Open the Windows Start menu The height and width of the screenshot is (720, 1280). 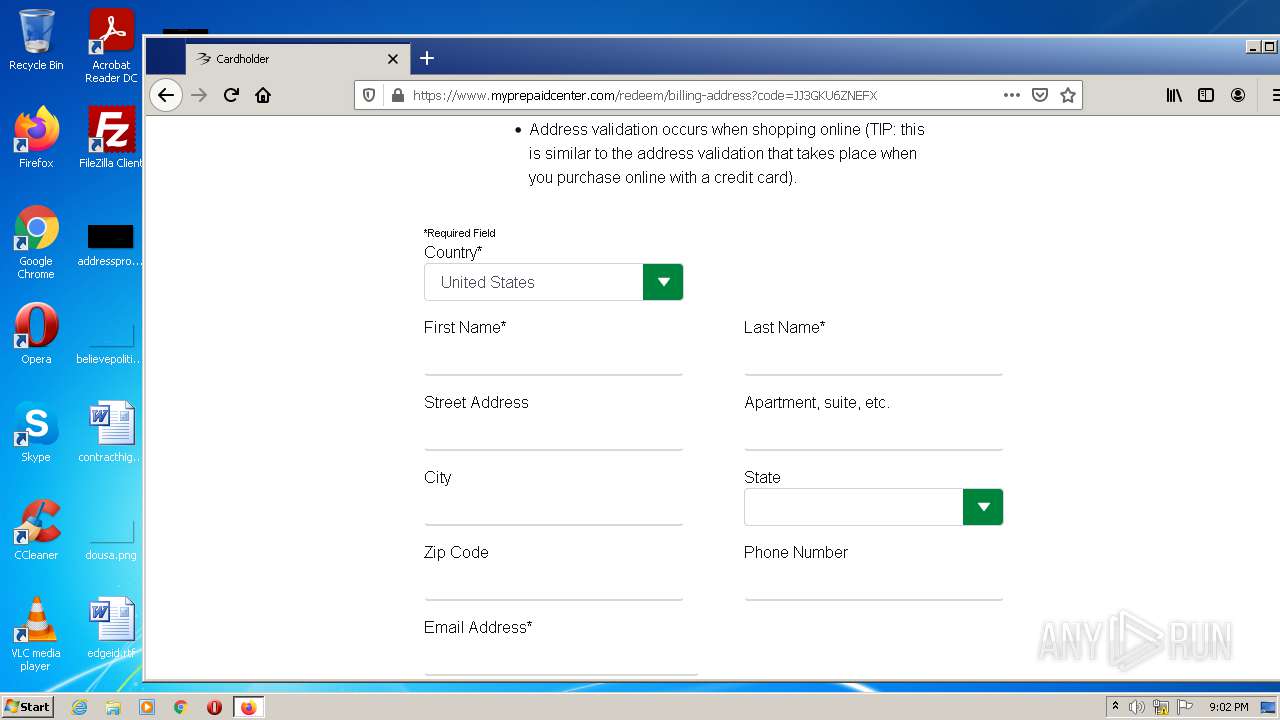27,707
